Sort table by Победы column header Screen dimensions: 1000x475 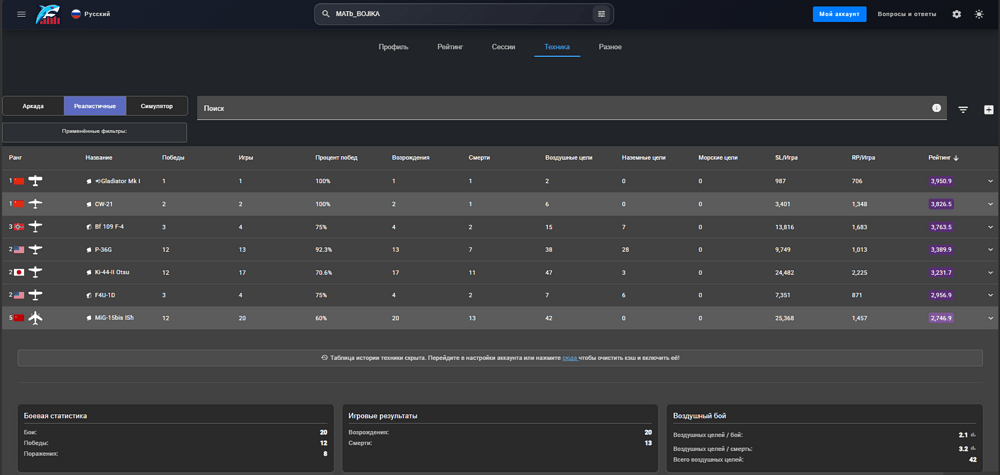(173, 157)
